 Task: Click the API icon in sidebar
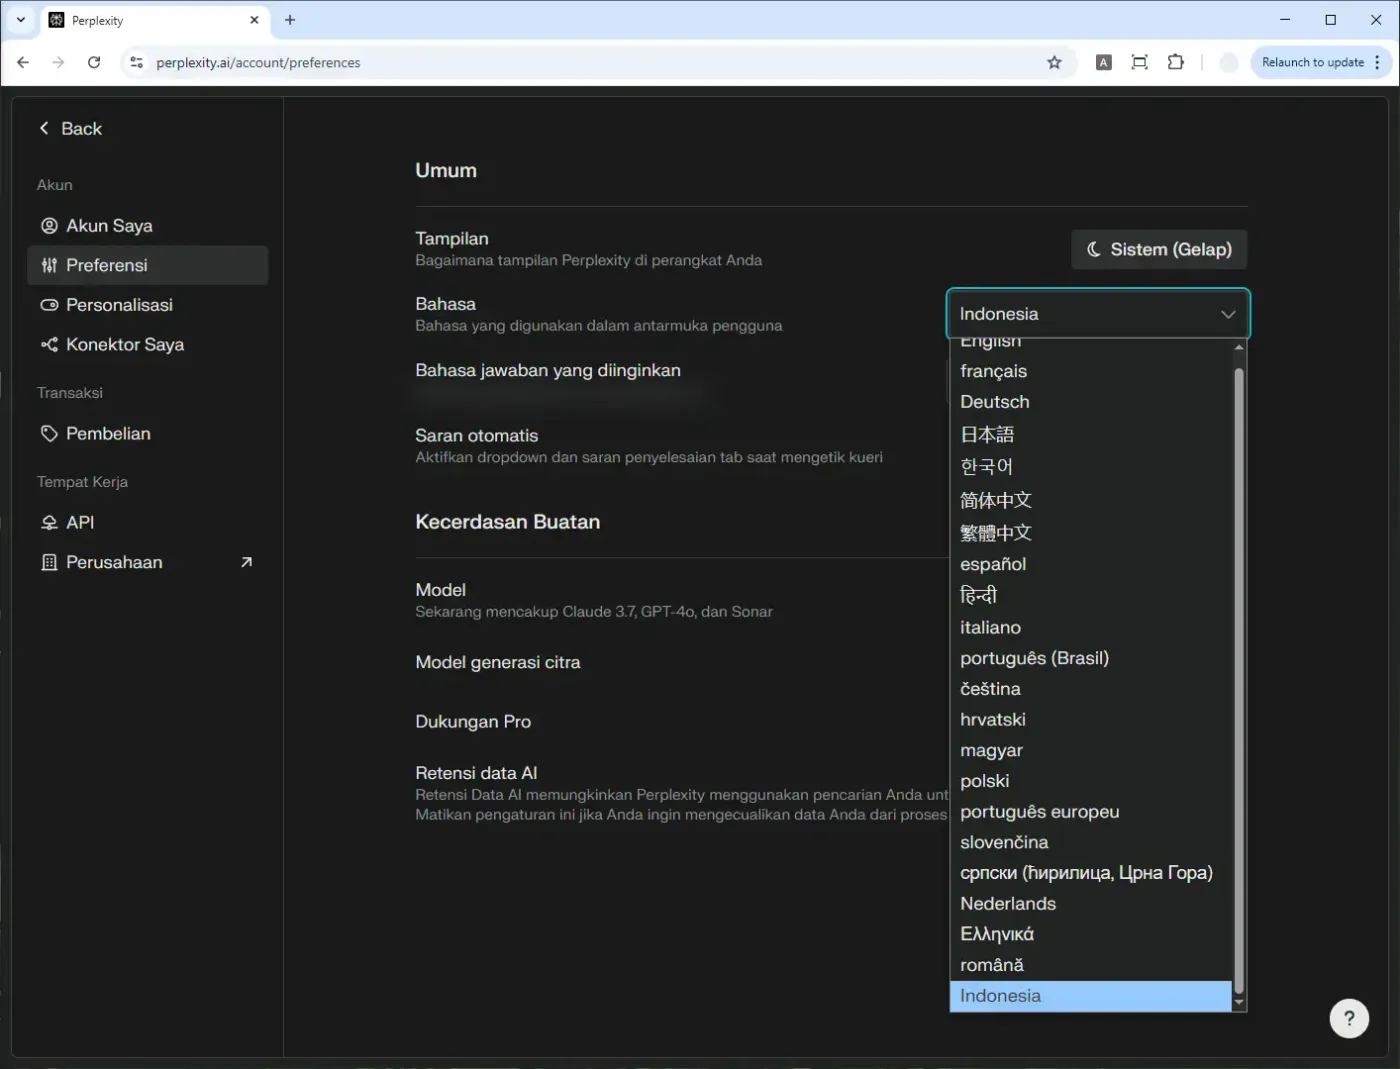(49, 523)
